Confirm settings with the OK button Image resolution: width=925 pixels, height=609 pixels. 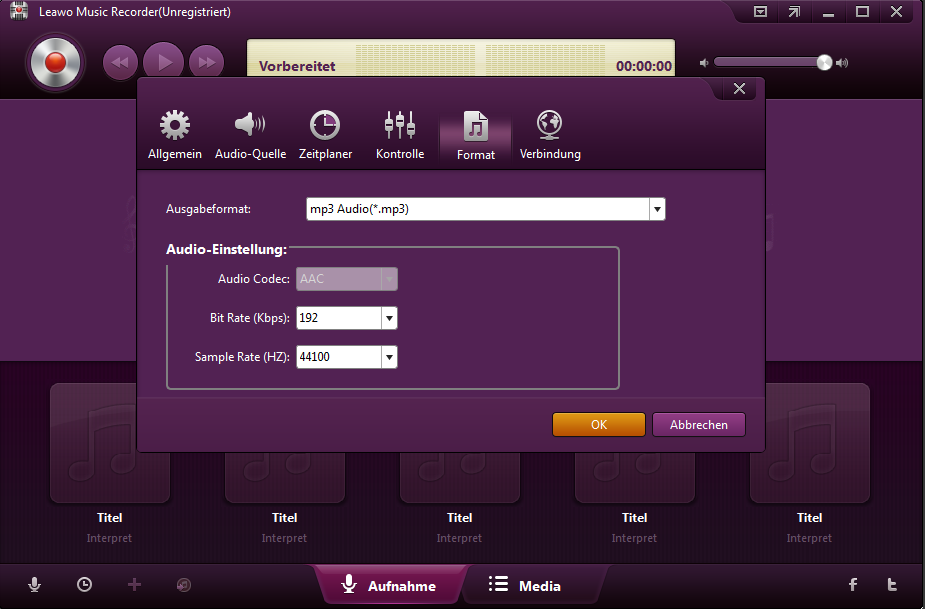[599, 425]
